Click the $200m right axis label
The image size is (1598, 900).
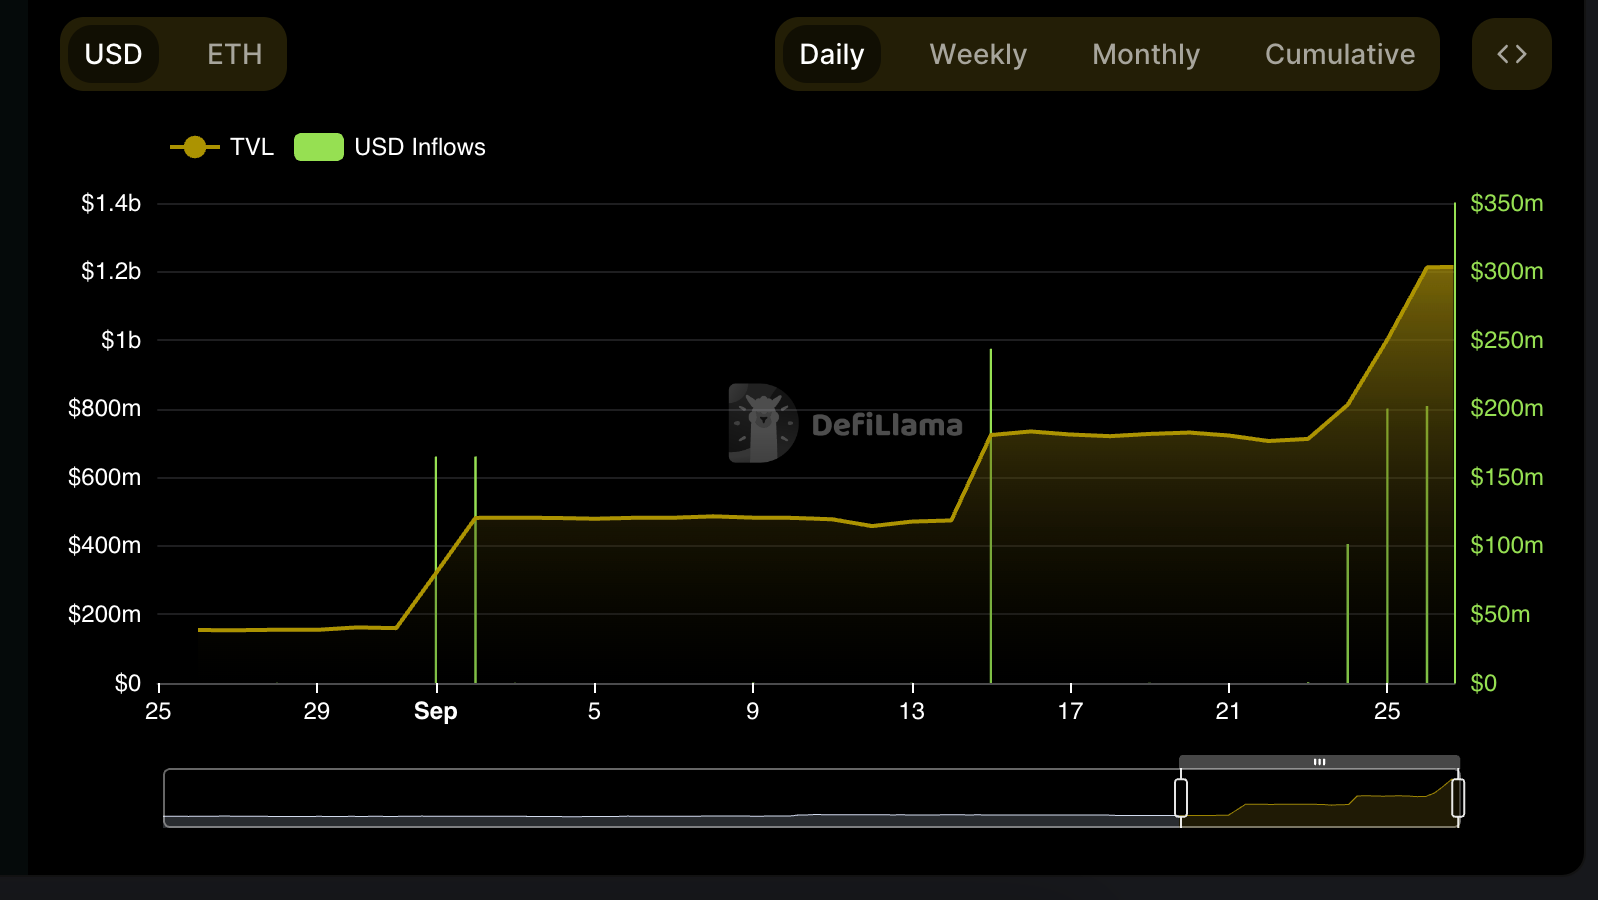point(1506,408)
